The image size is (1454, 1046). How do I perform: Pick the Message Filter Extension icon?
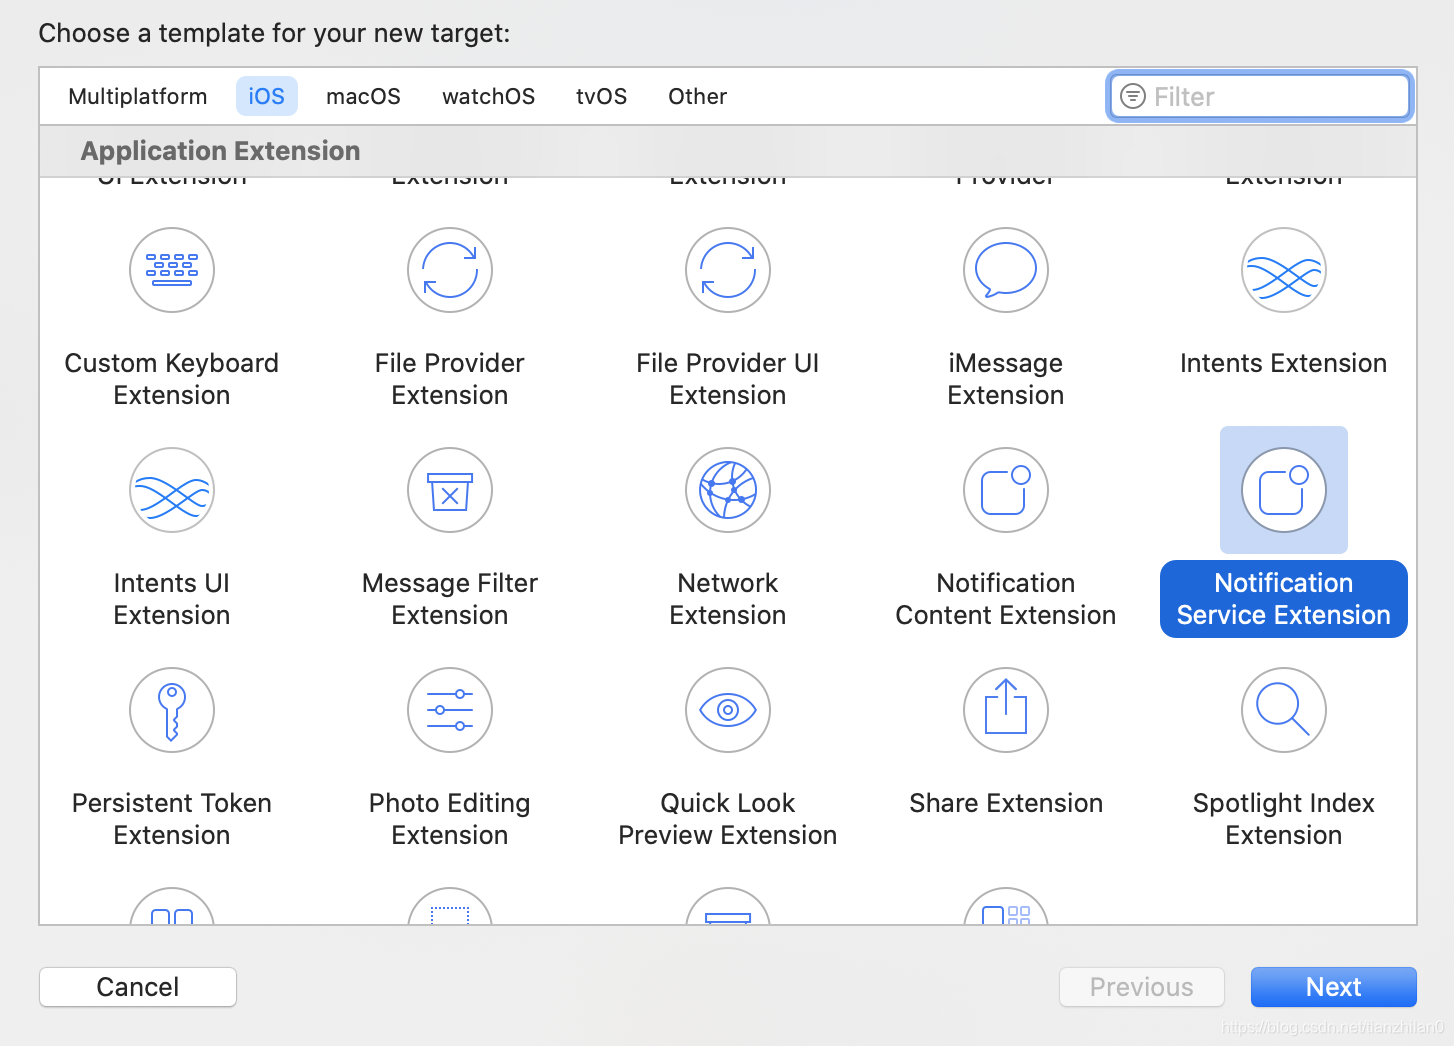[450, 490]
